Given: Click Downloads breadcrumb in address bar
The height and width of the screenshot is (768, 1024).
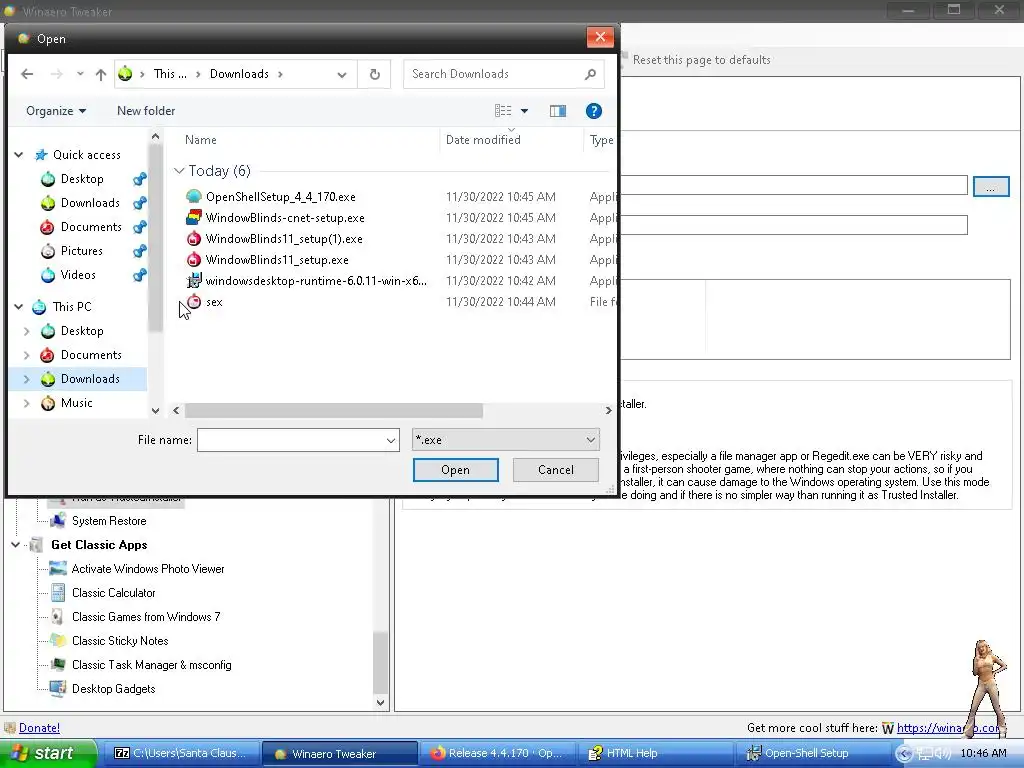Looking at the screenshot, I should [x=239, y=74].
